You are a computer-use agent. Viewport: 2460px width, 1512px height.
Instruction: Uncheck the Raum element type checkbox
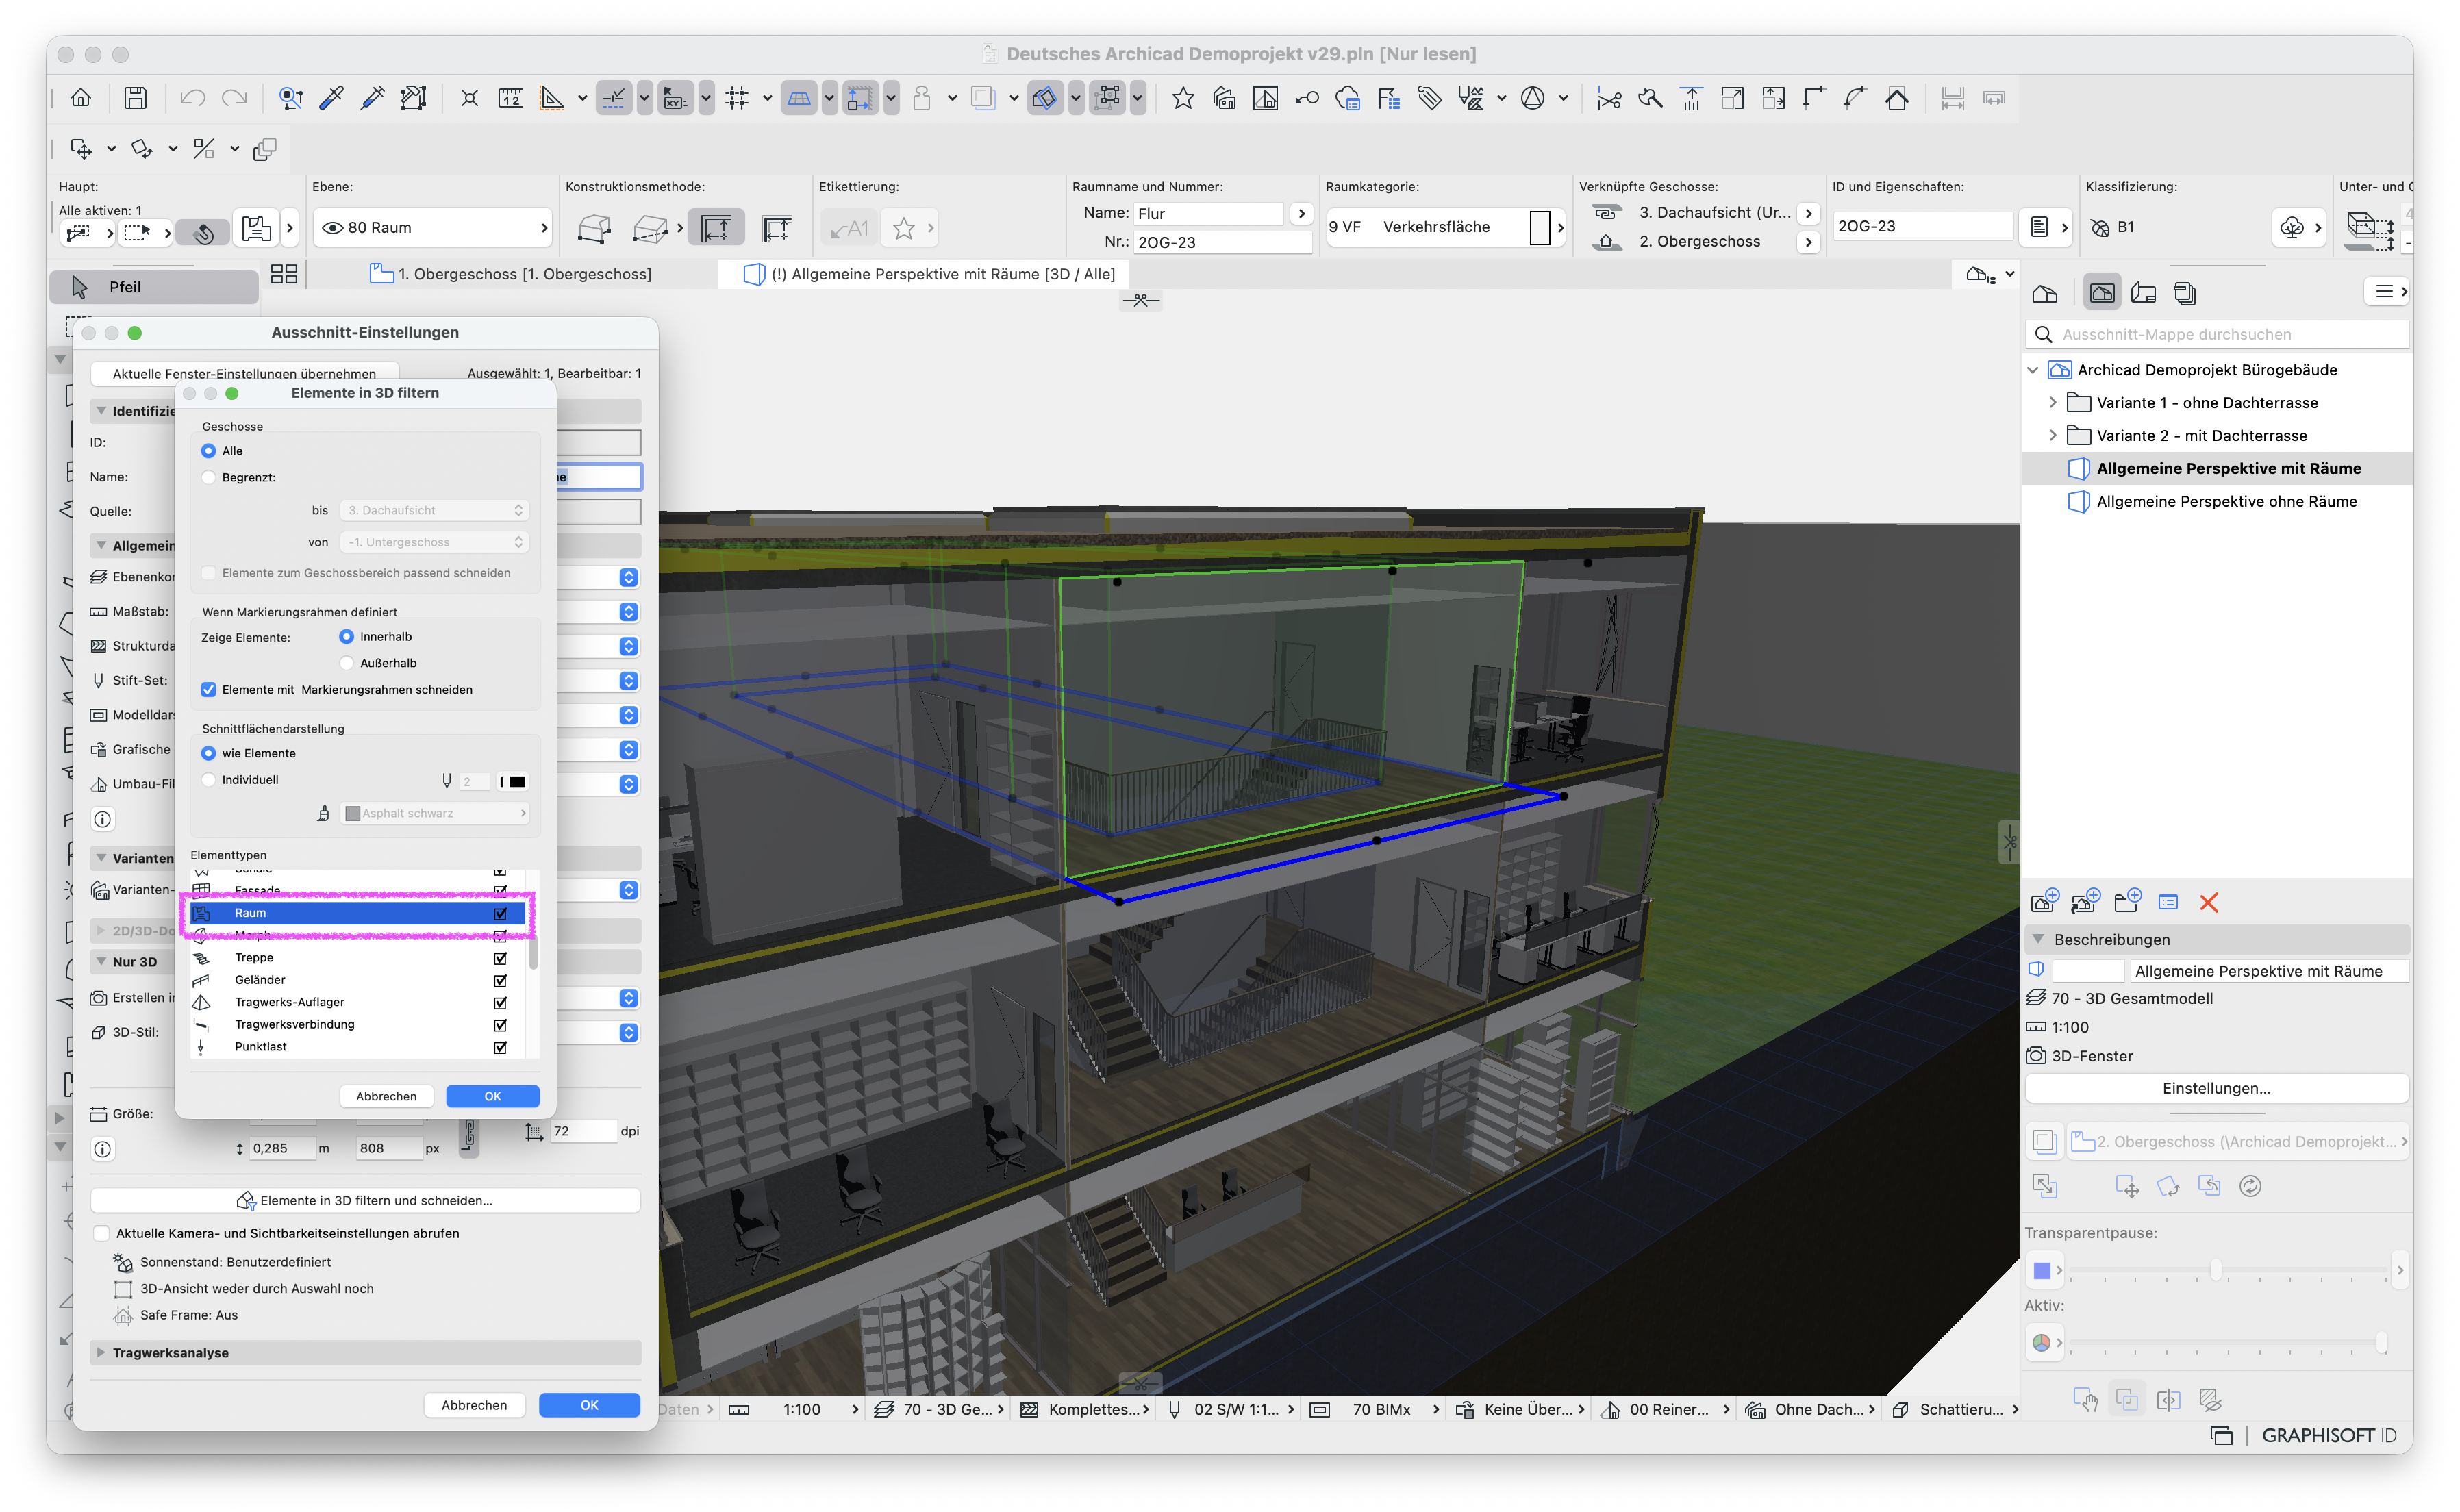coord(500,913)
